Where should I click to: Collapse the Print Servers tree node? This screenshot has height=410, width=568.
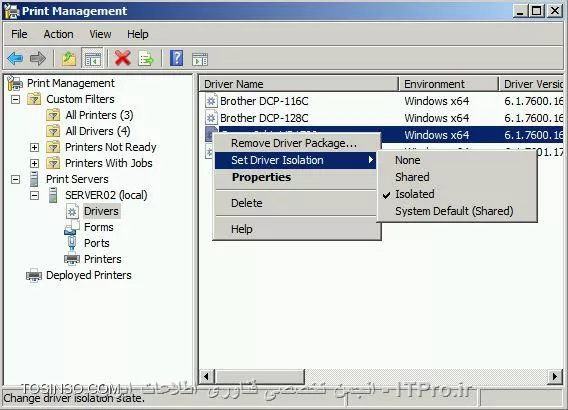[15, 179]
